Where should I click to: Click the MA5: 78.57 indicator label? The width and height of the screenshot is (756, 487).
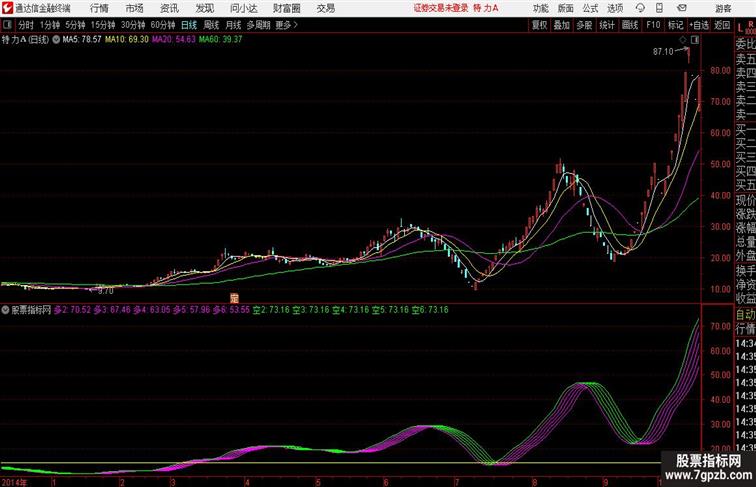[x=82, y=40]
